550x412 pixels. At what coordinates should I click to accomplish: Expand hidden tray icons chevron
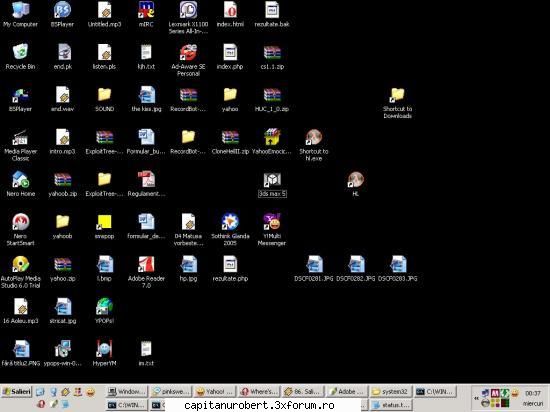click(476, 398)
